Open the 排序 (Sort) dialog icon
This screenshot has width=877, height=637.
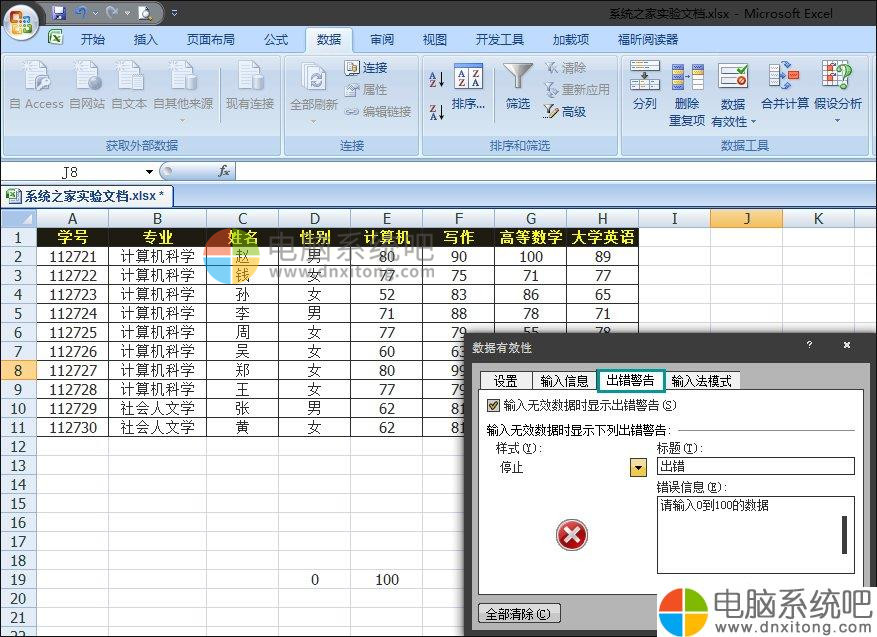point(468,79)
